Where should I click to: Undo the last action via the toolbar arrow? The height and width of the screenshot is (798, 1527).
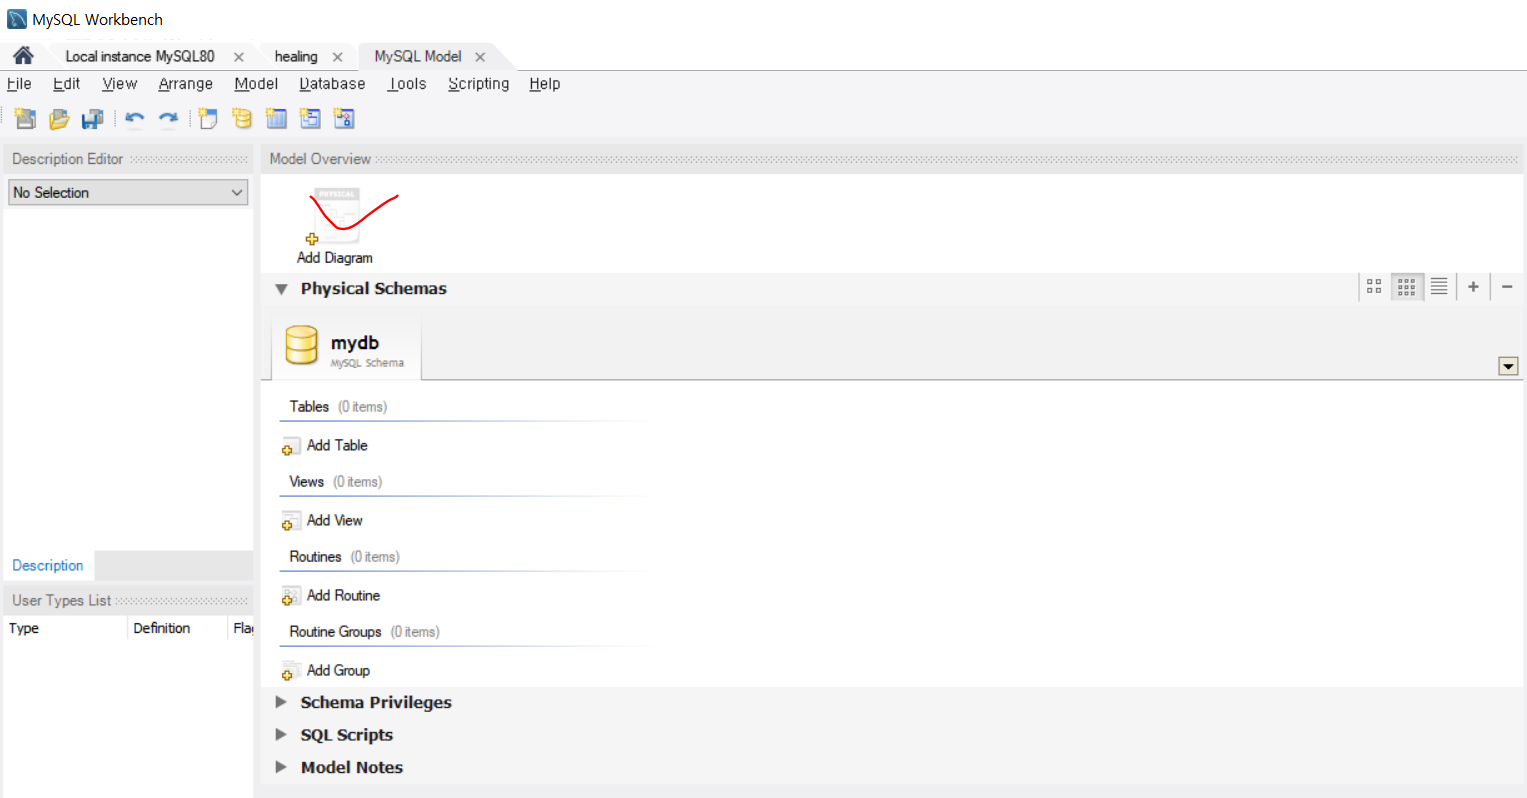point(135,119)
